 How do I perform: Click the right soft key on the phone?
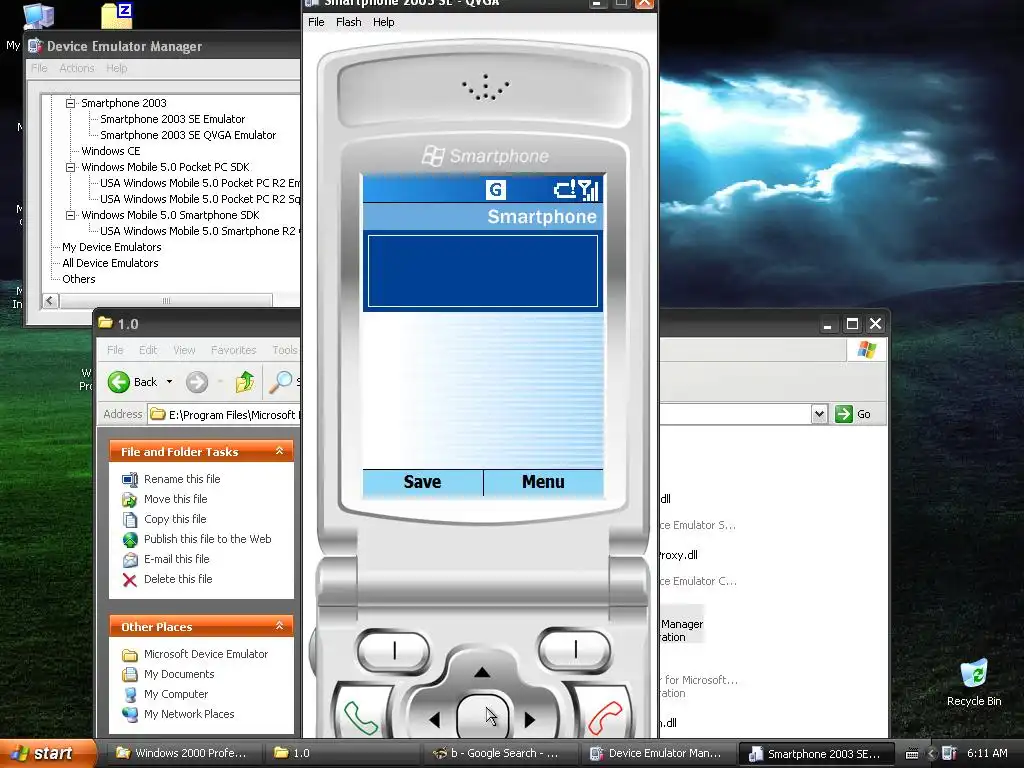[x=575, y=650]
